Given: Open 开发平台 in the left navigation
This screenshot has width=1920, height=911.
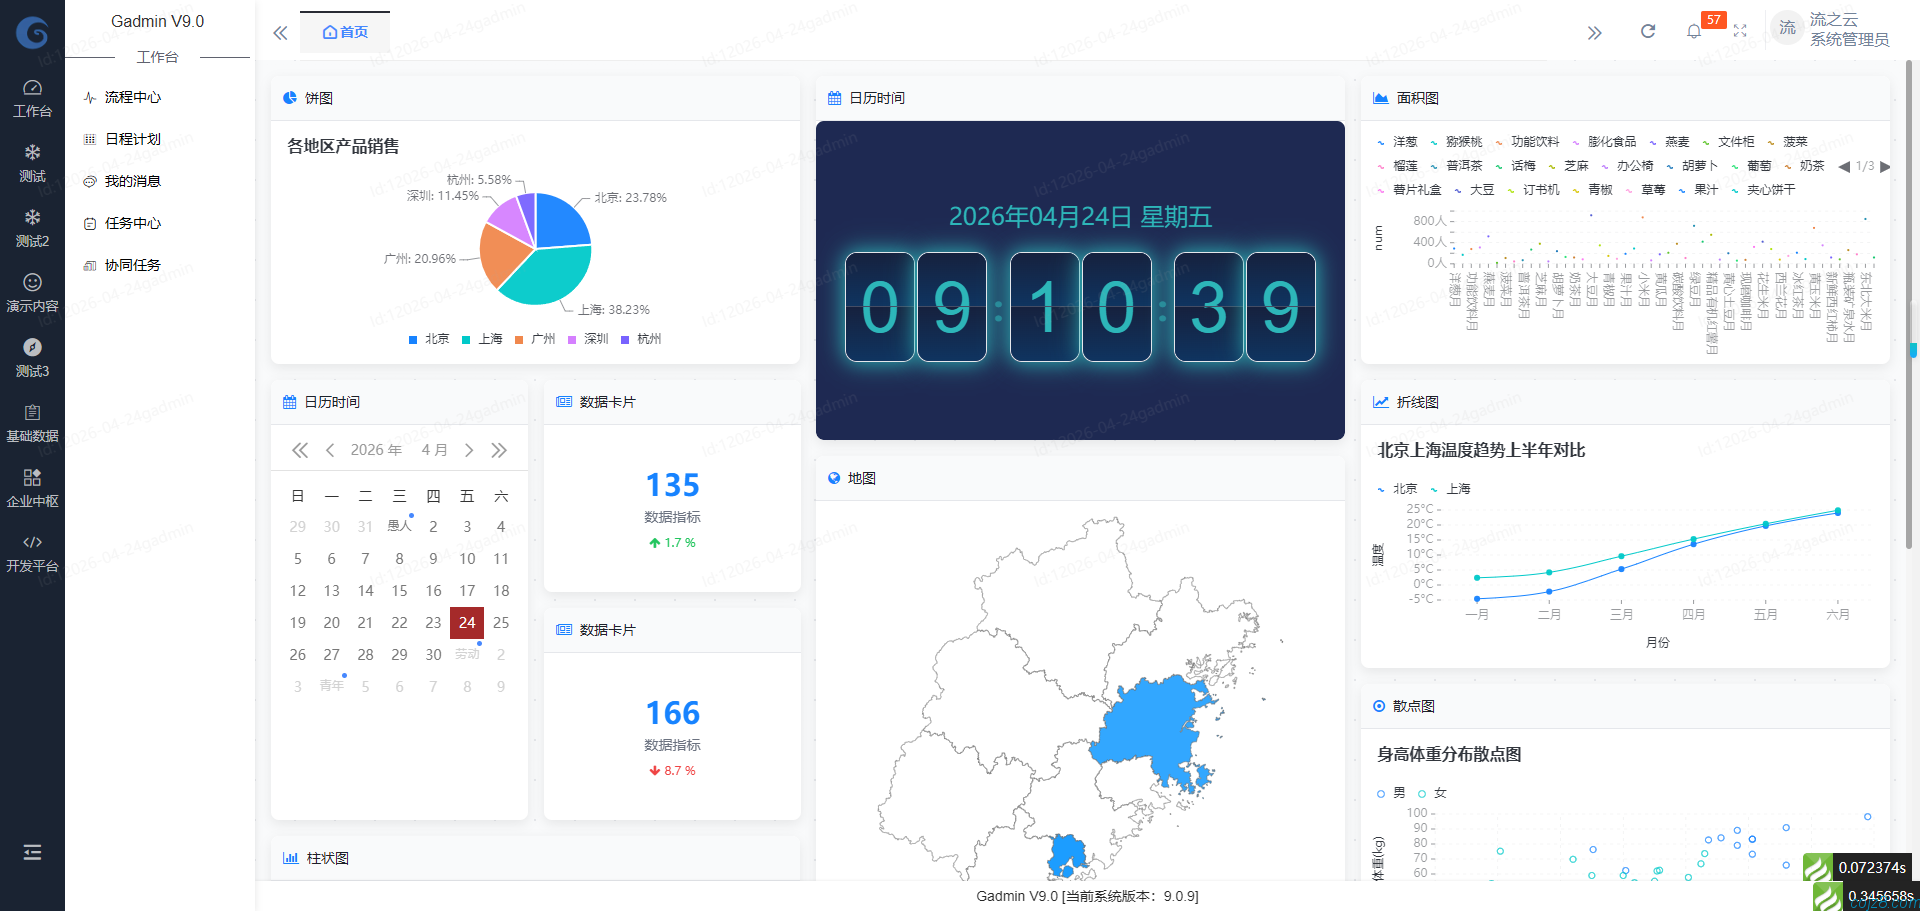Looking at the screenshot, I should click(x=32, y=553).
